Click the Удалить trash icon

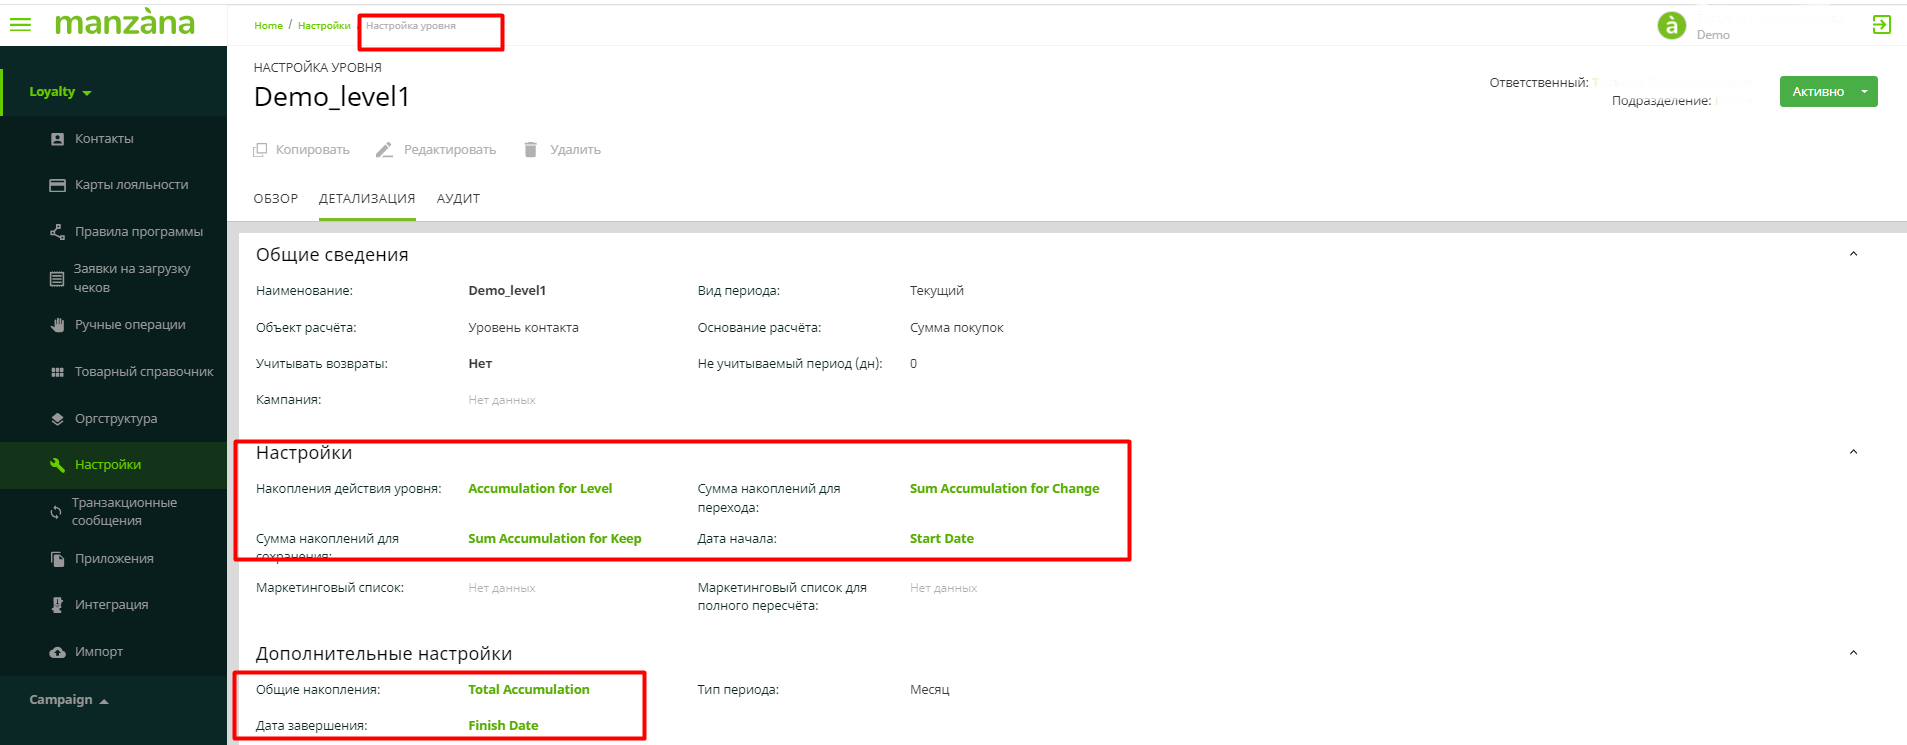click(x=530, y=150)
